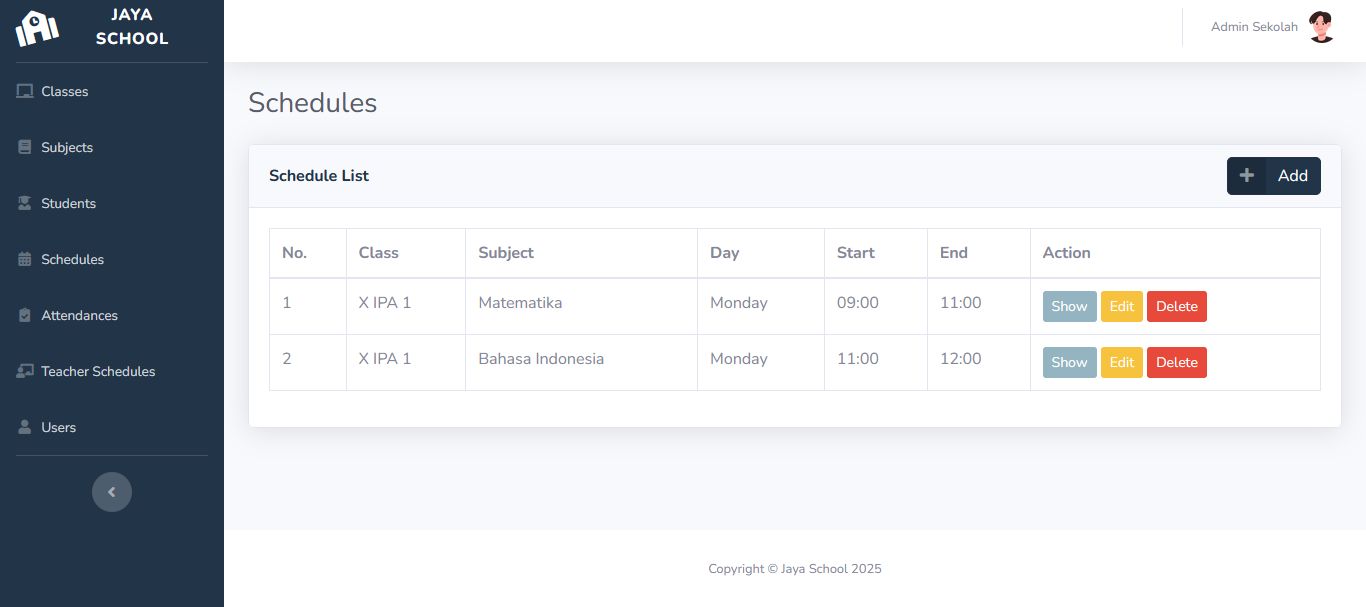
Task: Click the Subjects book icon in sidebar
Action: (25, 147)
